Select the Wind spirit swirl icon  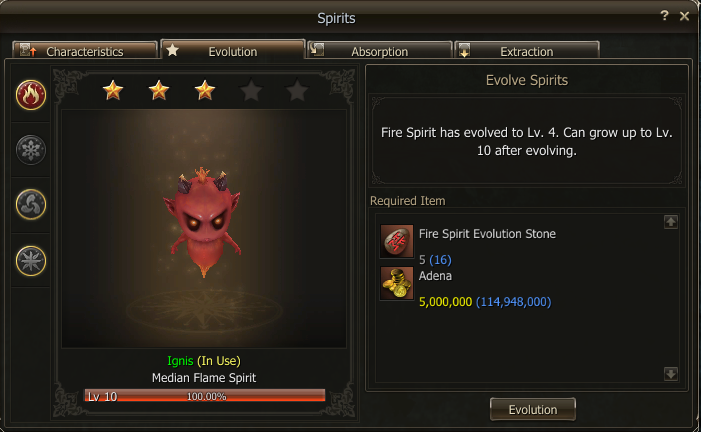[31, 205]
